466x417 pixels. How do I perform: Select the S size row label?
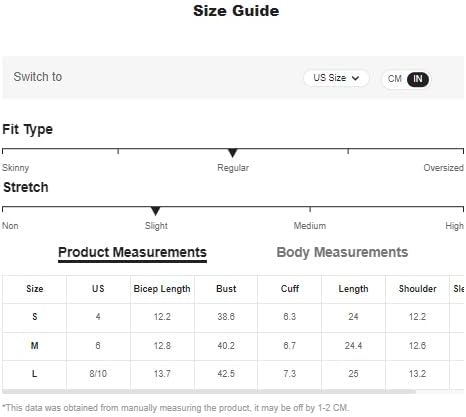tap(35, 317)
